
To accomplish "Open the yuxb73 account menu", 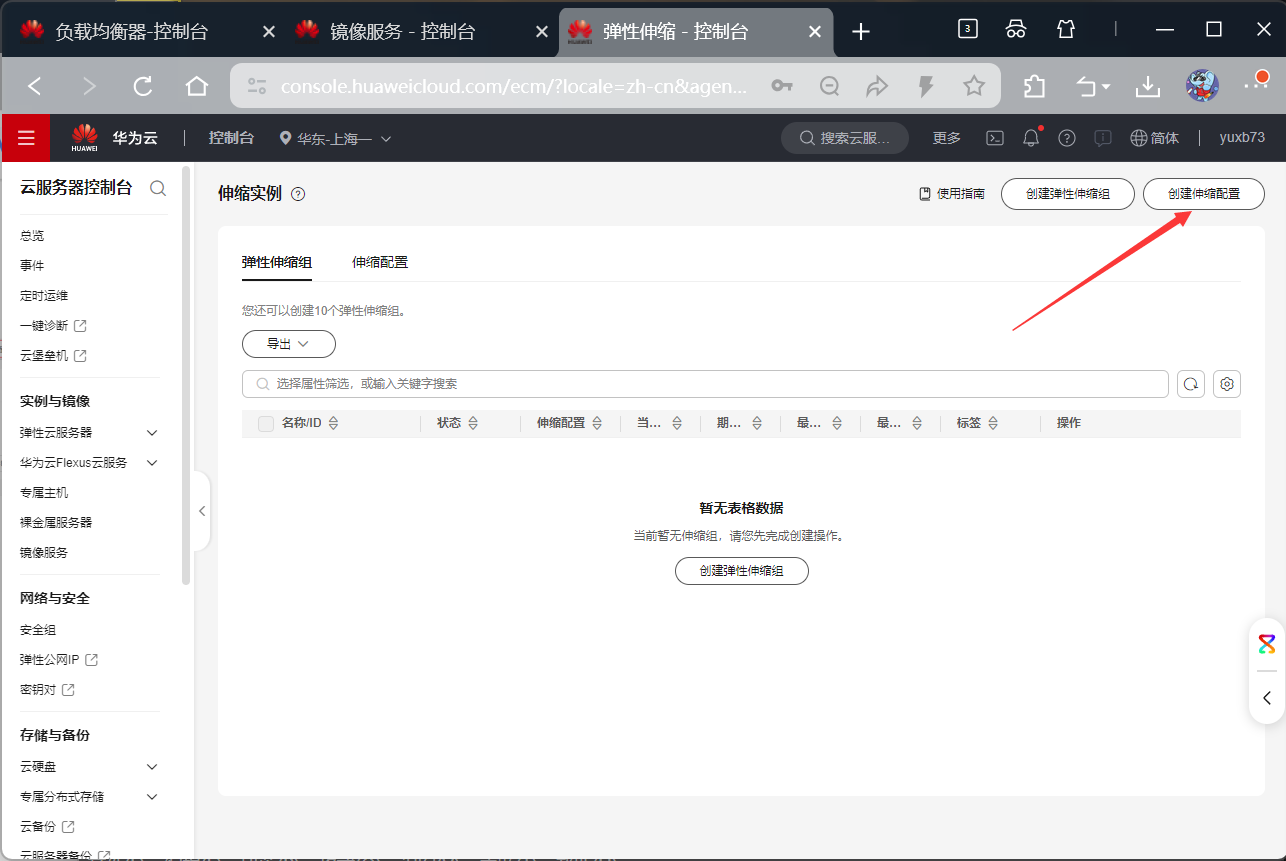I will click(x=1242, y=138).
